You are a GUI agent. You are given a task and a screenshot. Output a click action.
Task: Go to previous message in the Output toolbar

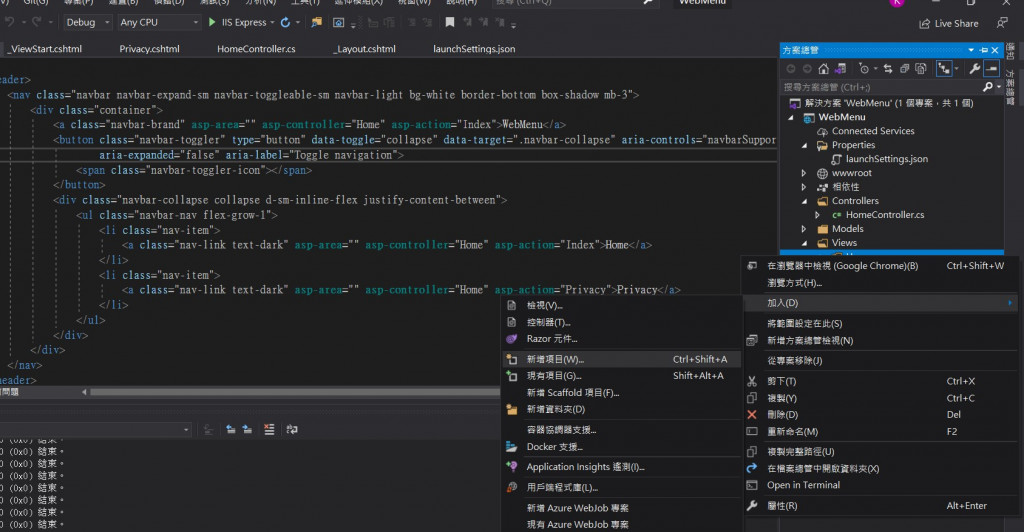click(x=231, y=429)
